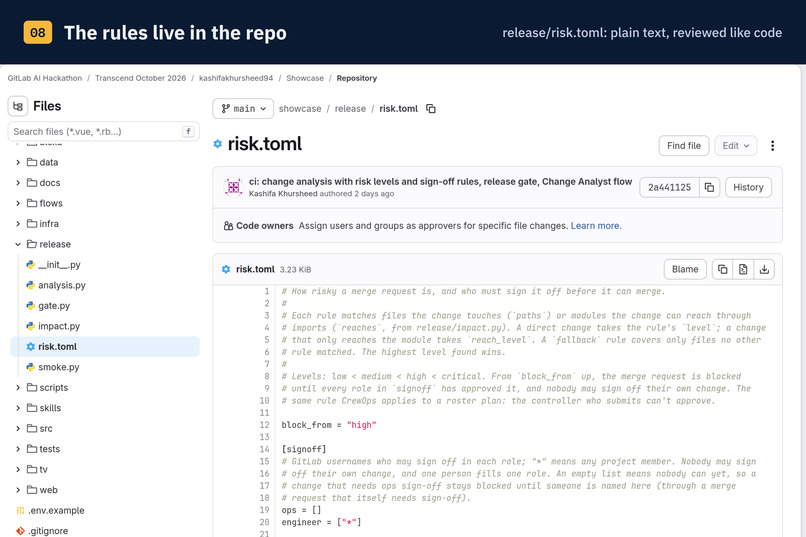The image size is (806, 537).
Task: Click line number 14 beside [signoff]
Action: tap(265, 449)
